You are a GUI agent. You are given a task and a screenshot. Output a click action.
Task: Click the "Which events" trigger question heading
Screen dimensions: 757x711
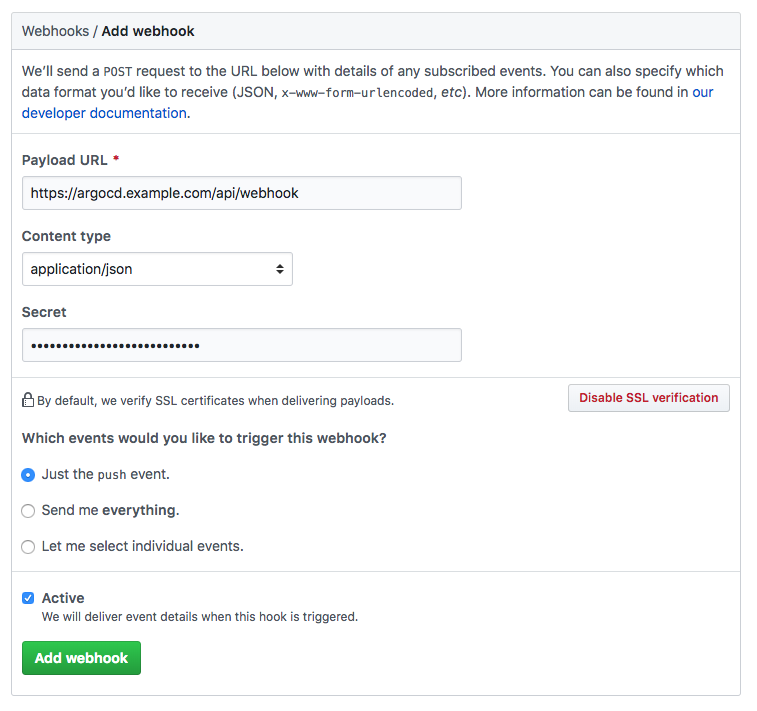coord(204,438)
